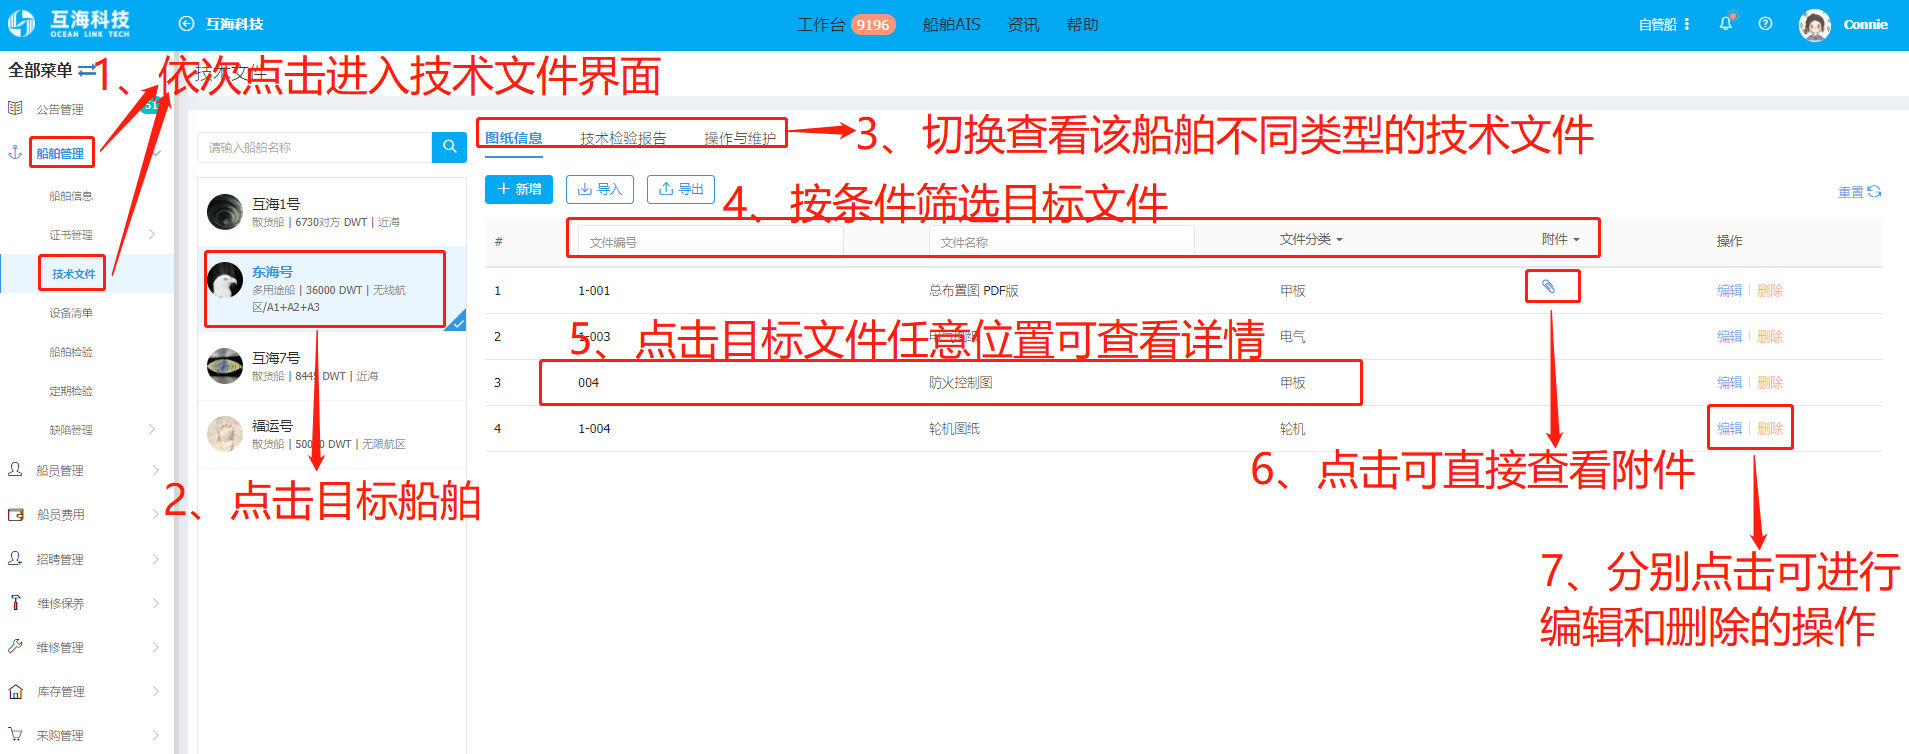The width and height of the screenshot is (1909, 754).
Task: Click the 维修管理 wrench icon
Action: coord(15,646)
